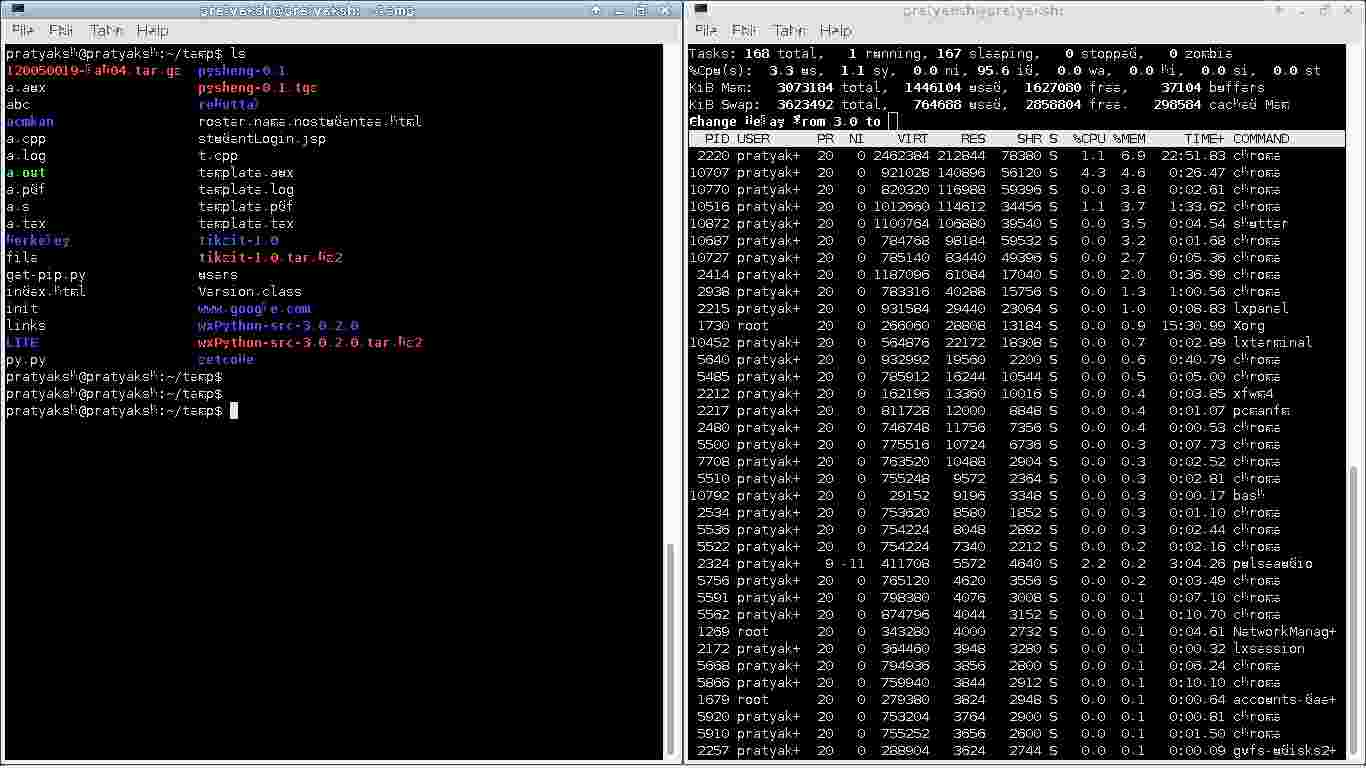The image size is (1366, 768).
Task: Click the xfwm4 process row
Action: [1016, 394]
